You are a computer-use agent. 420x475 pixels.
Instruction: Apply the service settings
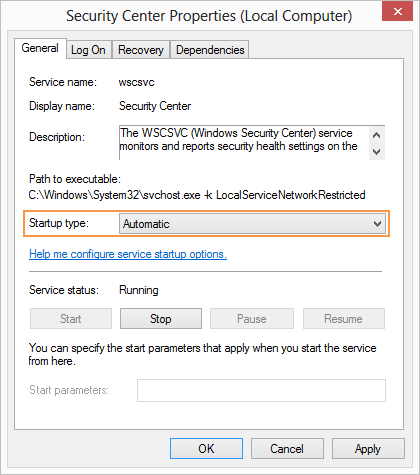368,449
